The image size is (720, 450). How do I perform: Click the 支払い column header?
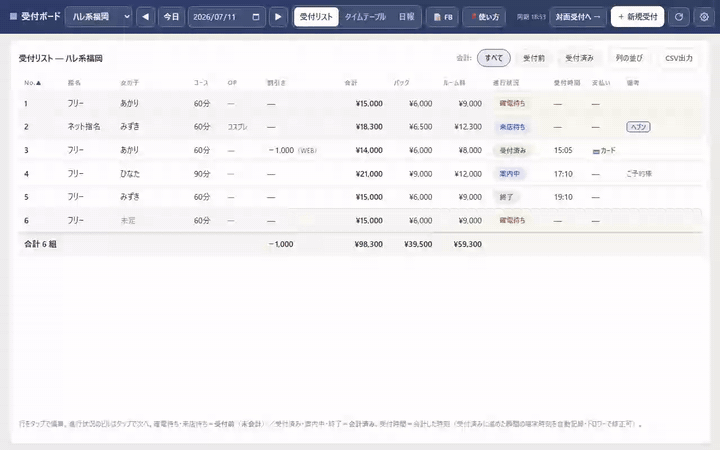coord(601,83)
